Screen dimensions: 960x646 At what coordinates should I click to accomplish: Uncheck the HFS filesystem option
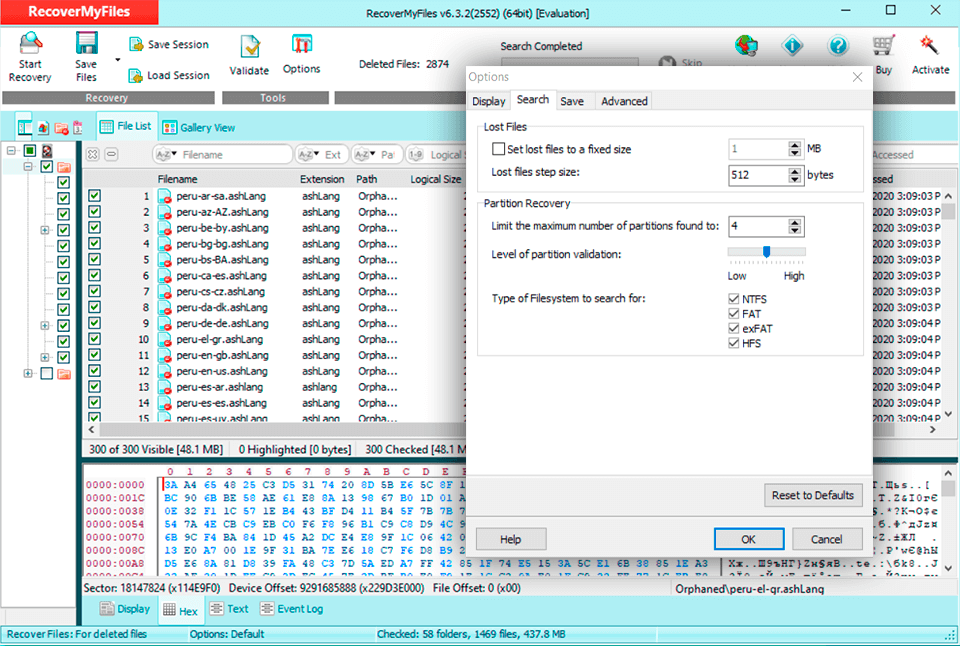click(x=733, y=343)
